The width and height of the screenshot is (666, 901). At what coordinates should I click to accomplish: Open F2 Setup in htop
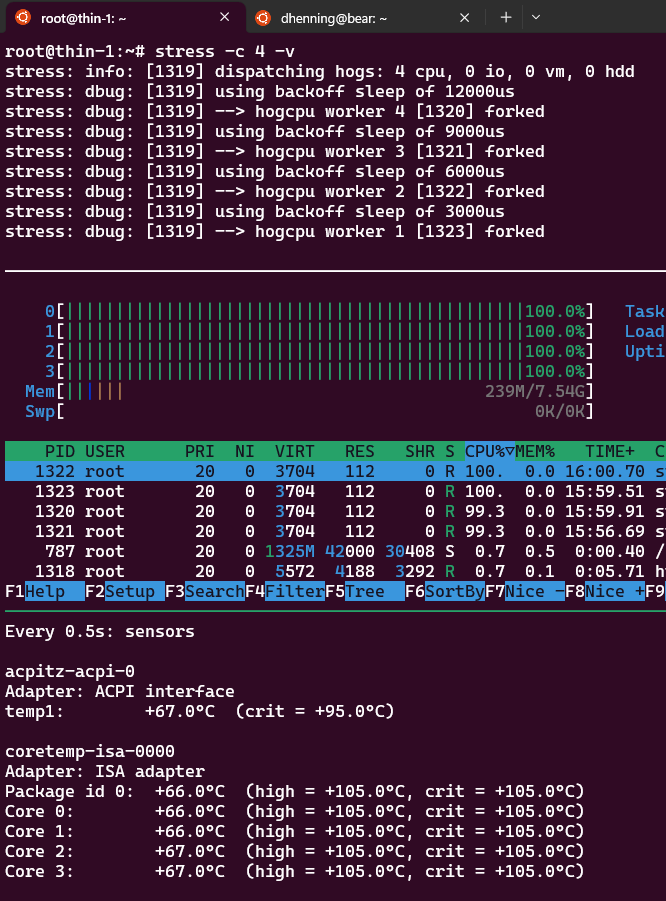point(125,591)
